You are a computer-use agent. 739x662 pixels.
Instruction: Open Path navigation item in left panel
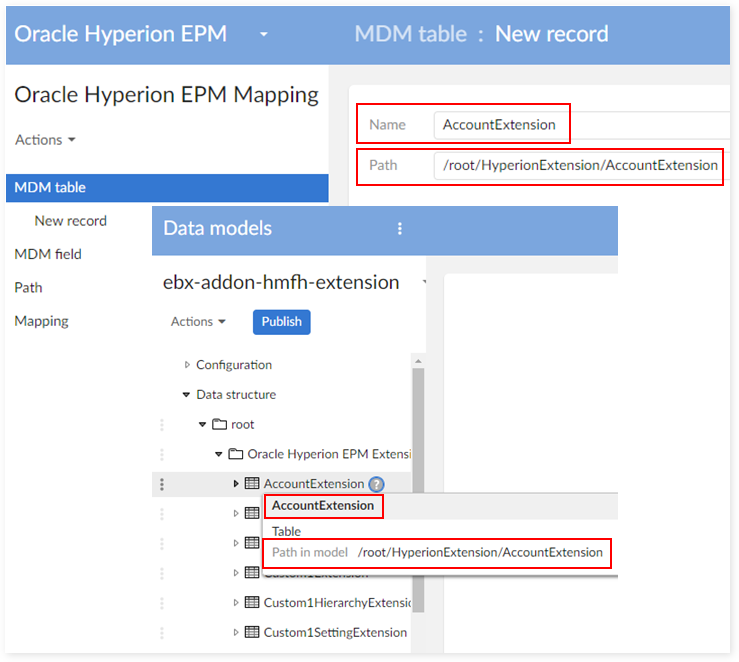click(28, 287)
